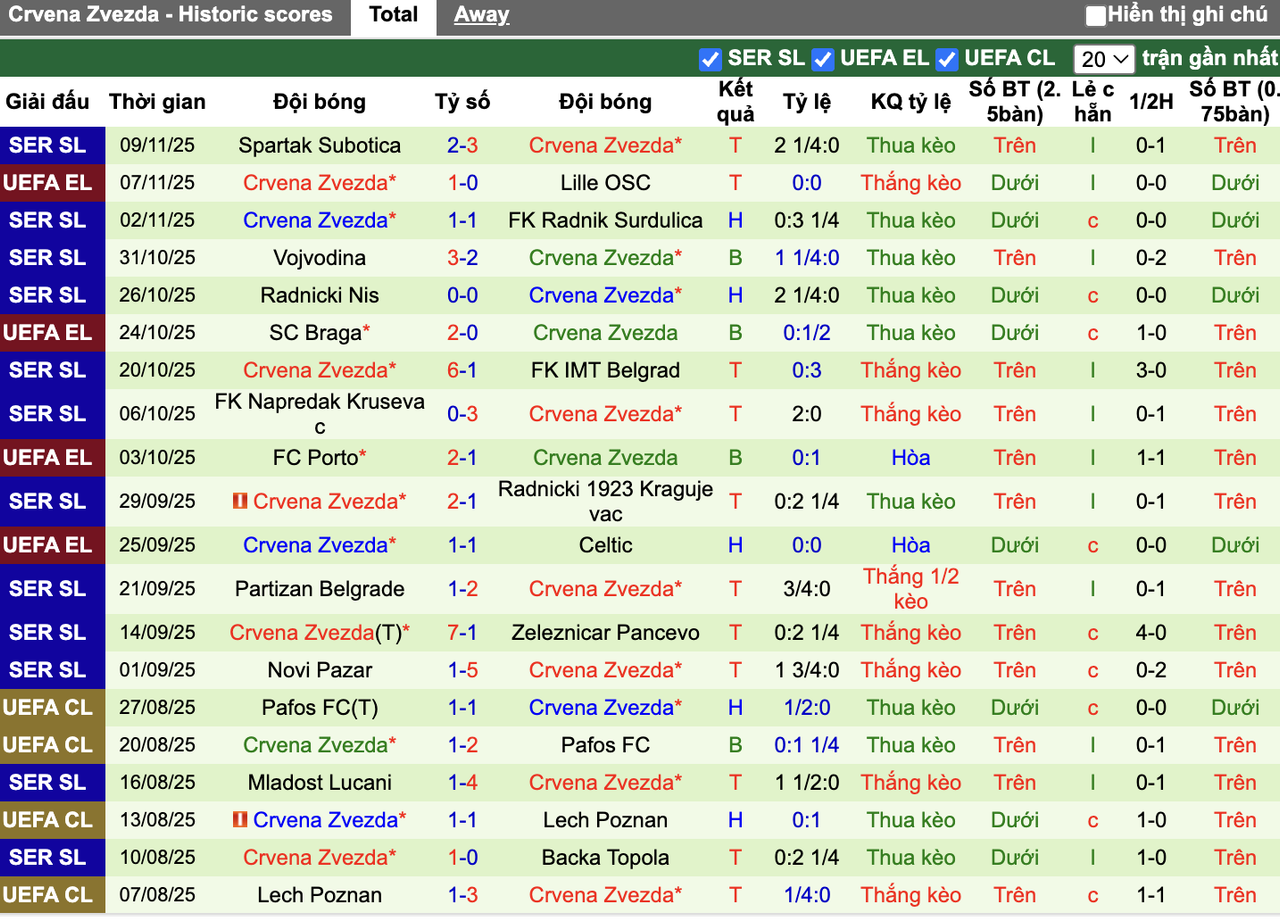Click the UEFA CL league cell on 27/08/25
The width and height of the screenshot is (1280, 921).
[52, 708]
